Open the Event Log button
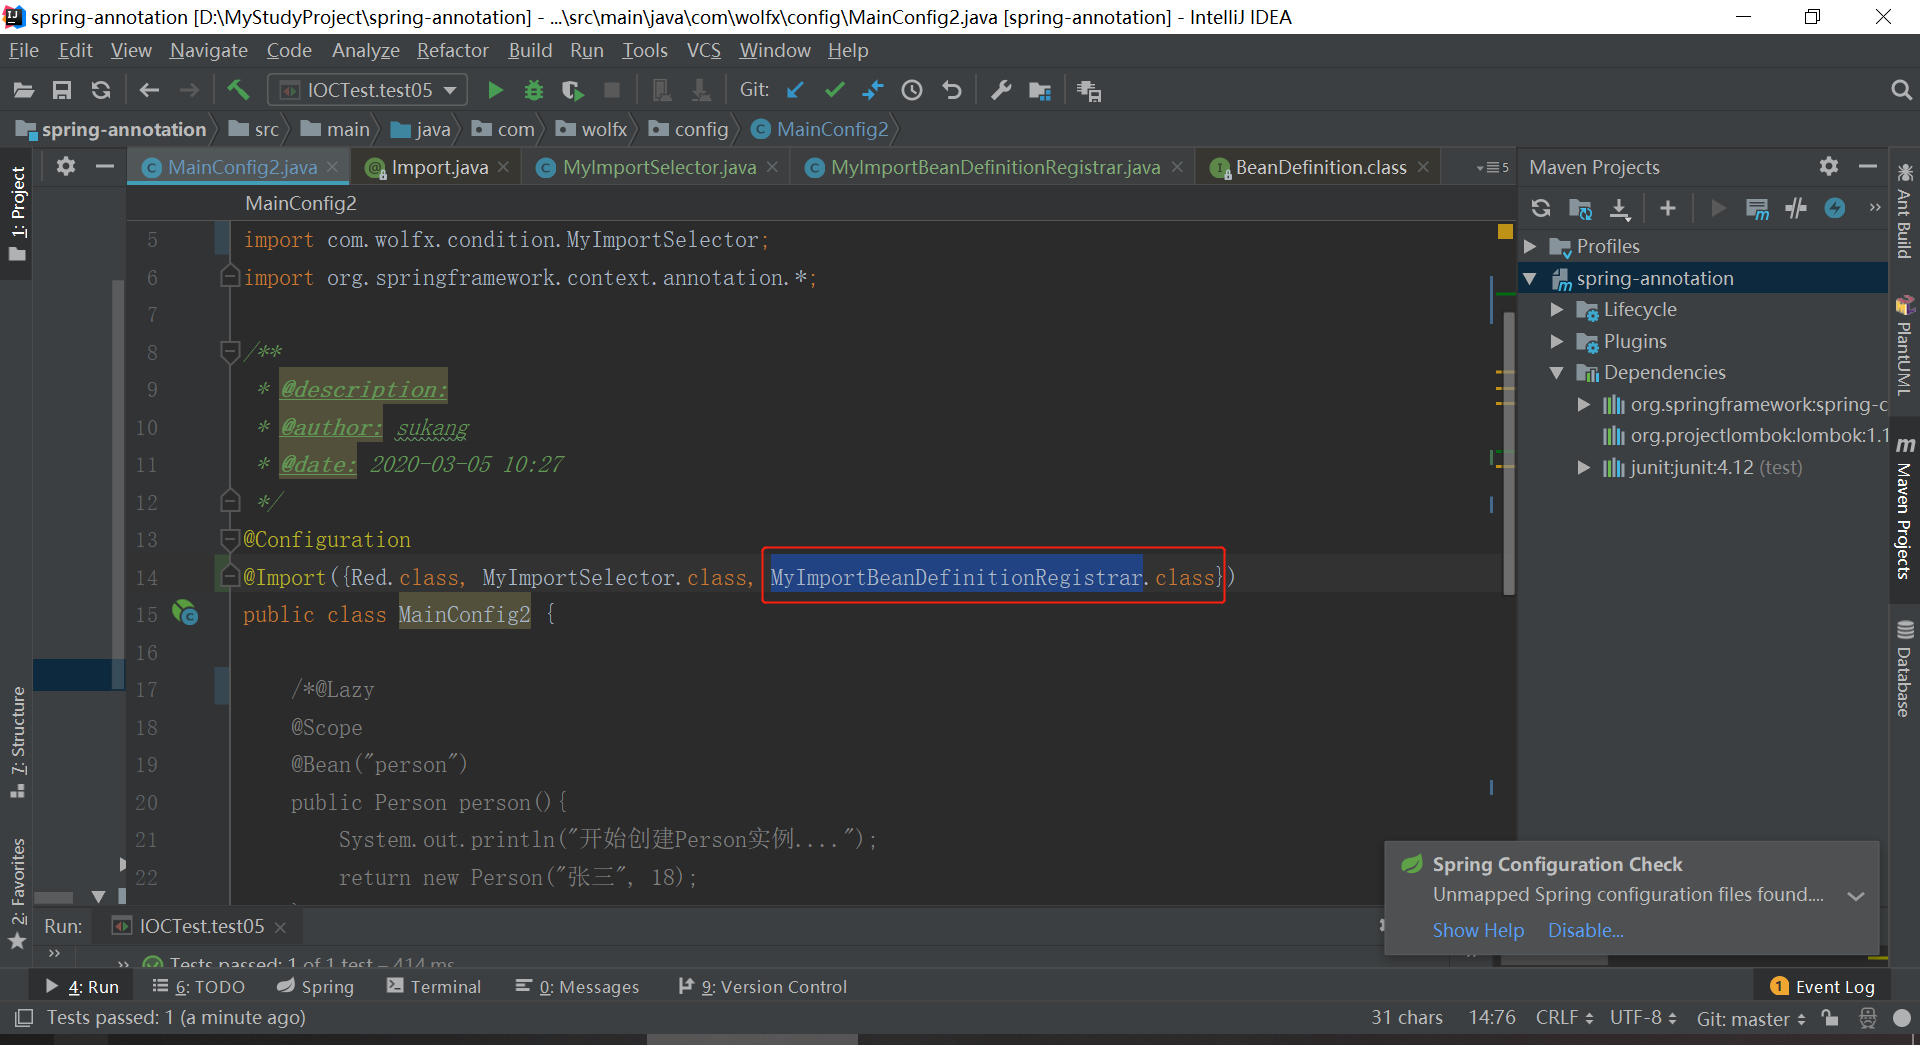 click(1822, 987)
